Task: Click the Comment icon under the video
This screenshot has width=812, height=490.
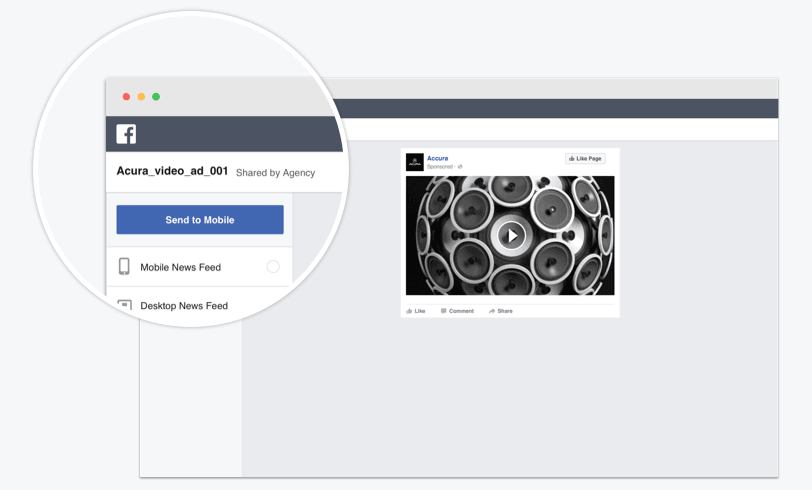Action: click(444, 311)
